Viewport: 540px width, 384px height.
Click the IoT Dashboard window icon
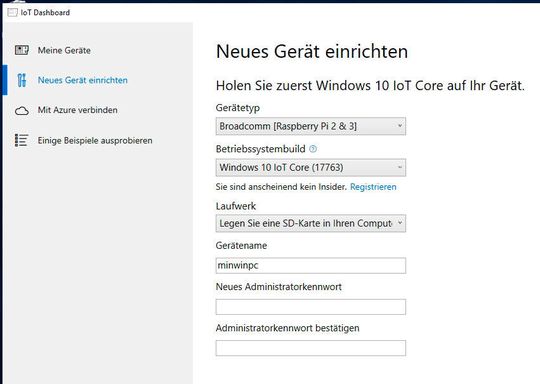pos(12,13)
